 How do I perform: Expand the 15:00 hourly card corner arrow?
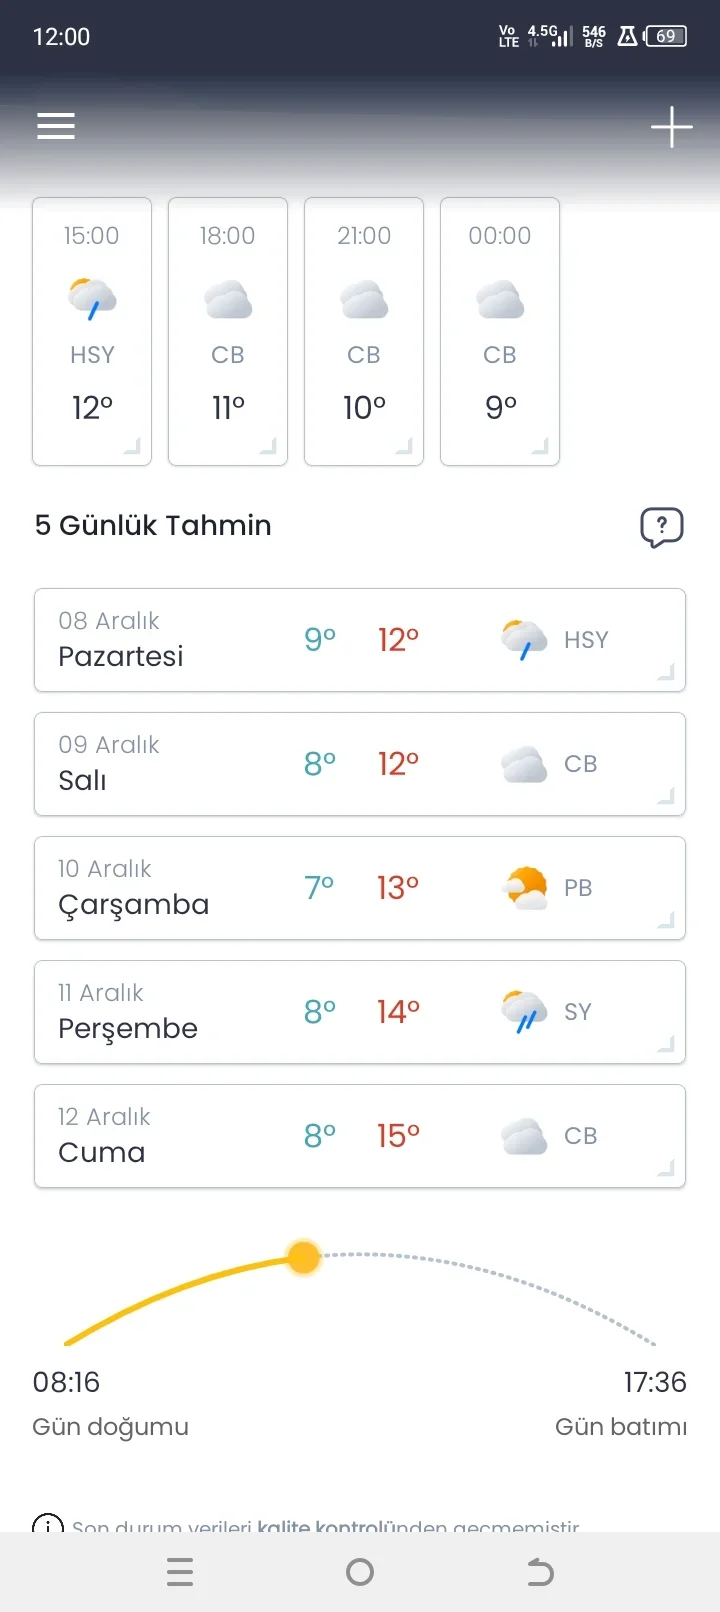pyautogui.click(x=132, y=447)
